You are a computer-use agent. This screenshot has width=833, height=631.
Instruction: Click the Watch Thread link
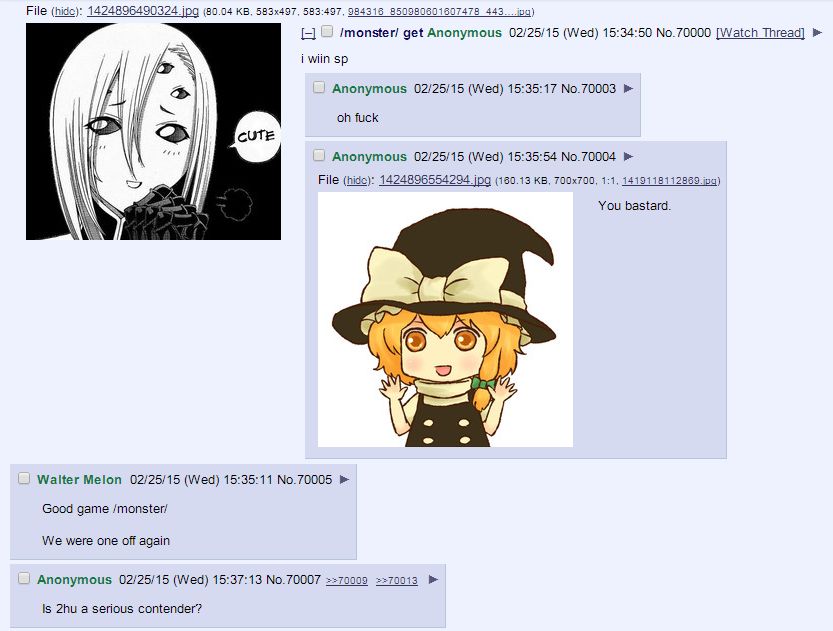pos(761,33)
